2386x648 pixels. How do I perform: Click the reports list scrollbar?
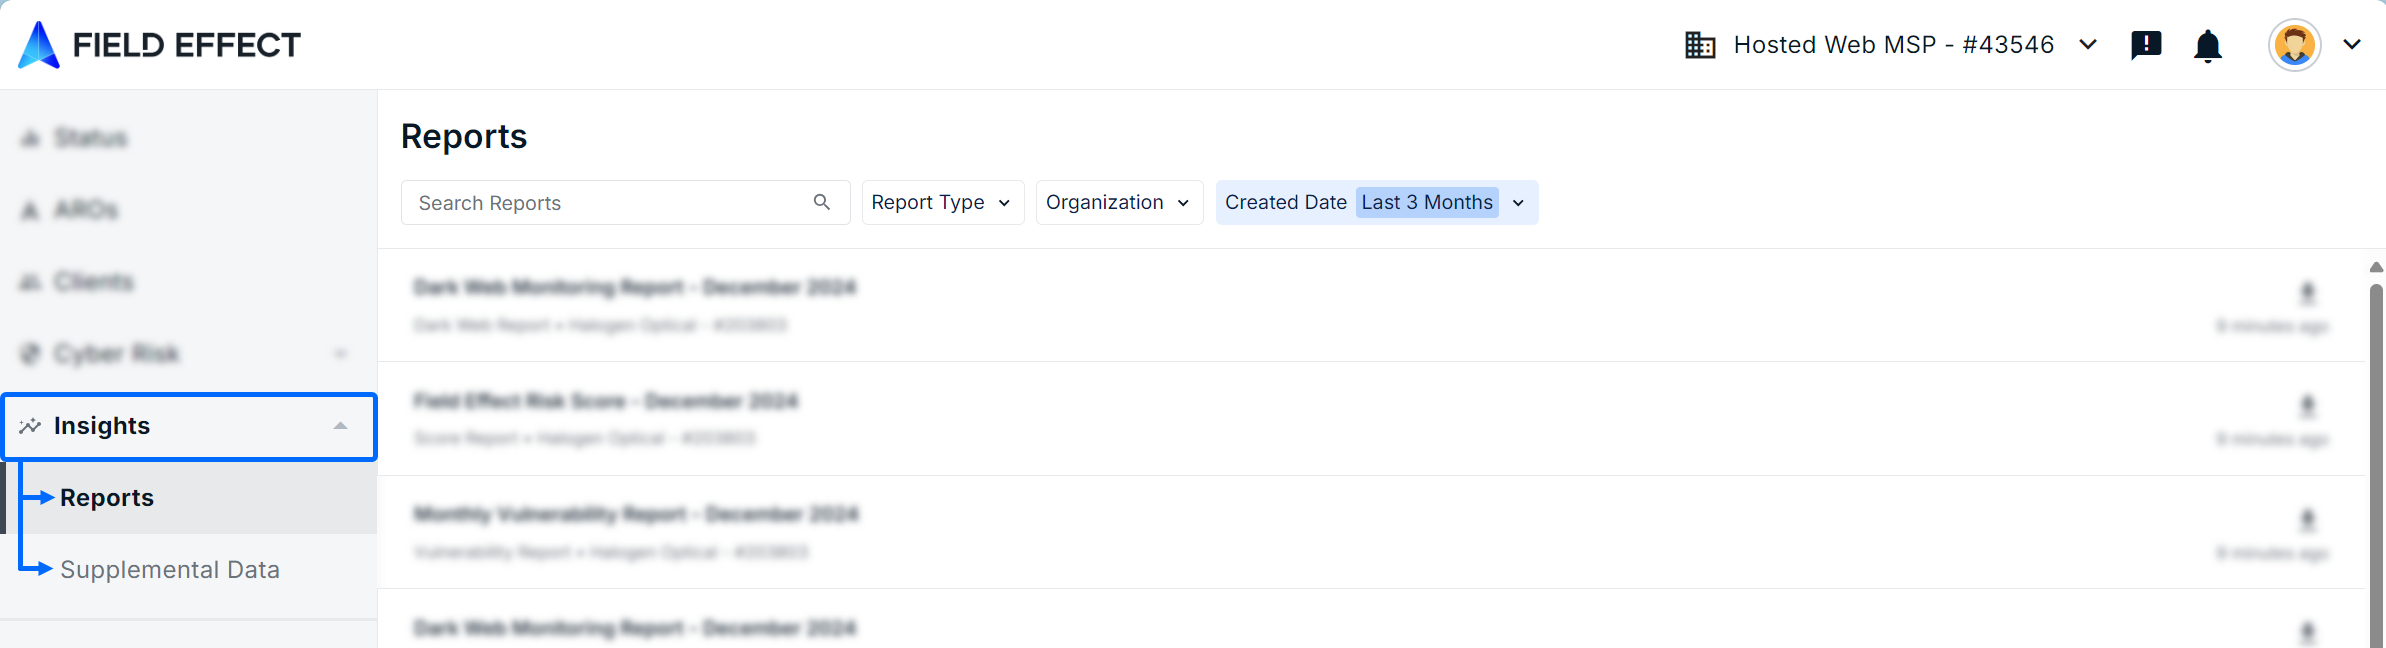pos(2376,465)
